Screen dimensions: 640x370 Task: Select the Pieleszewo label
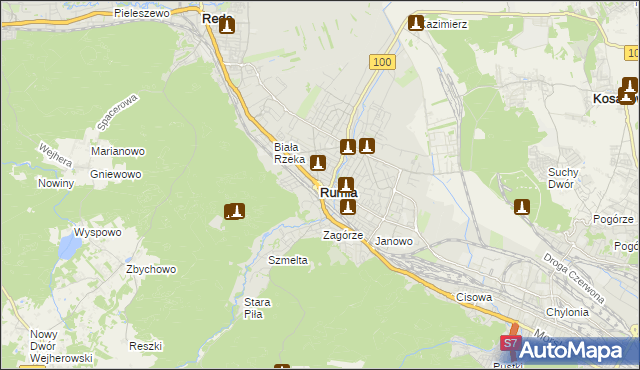coord(142,13)
